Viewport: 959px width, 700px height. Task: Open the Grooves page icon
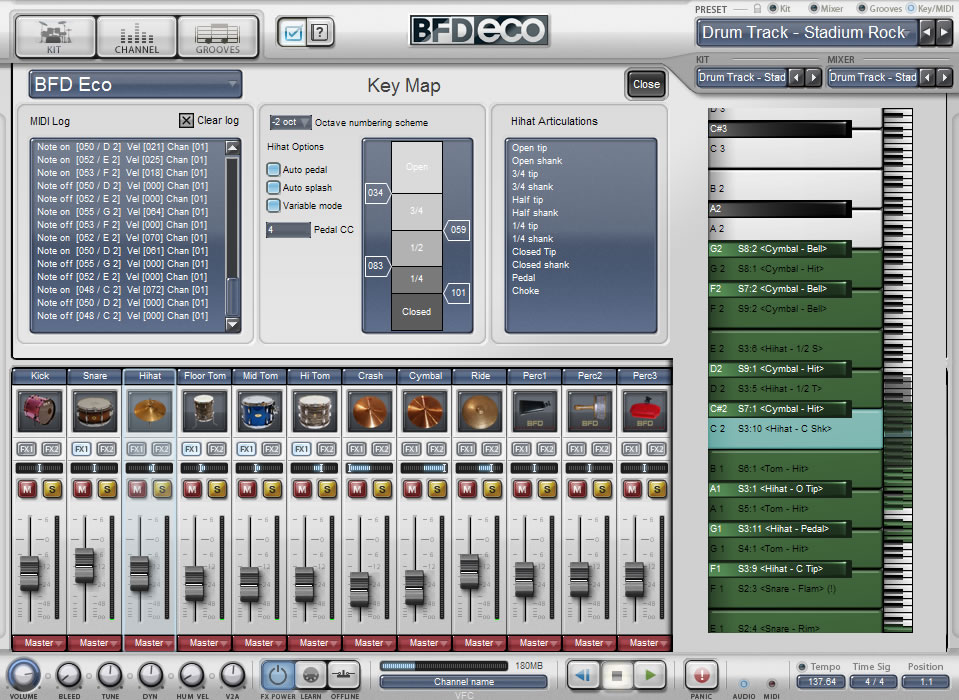point(218,37)
